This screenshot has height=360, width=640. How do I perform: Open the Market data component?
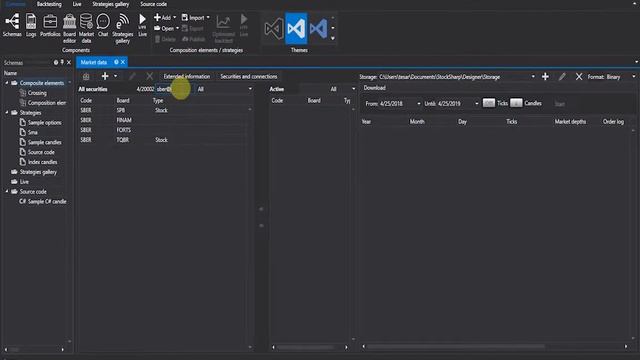coord(86,28)
